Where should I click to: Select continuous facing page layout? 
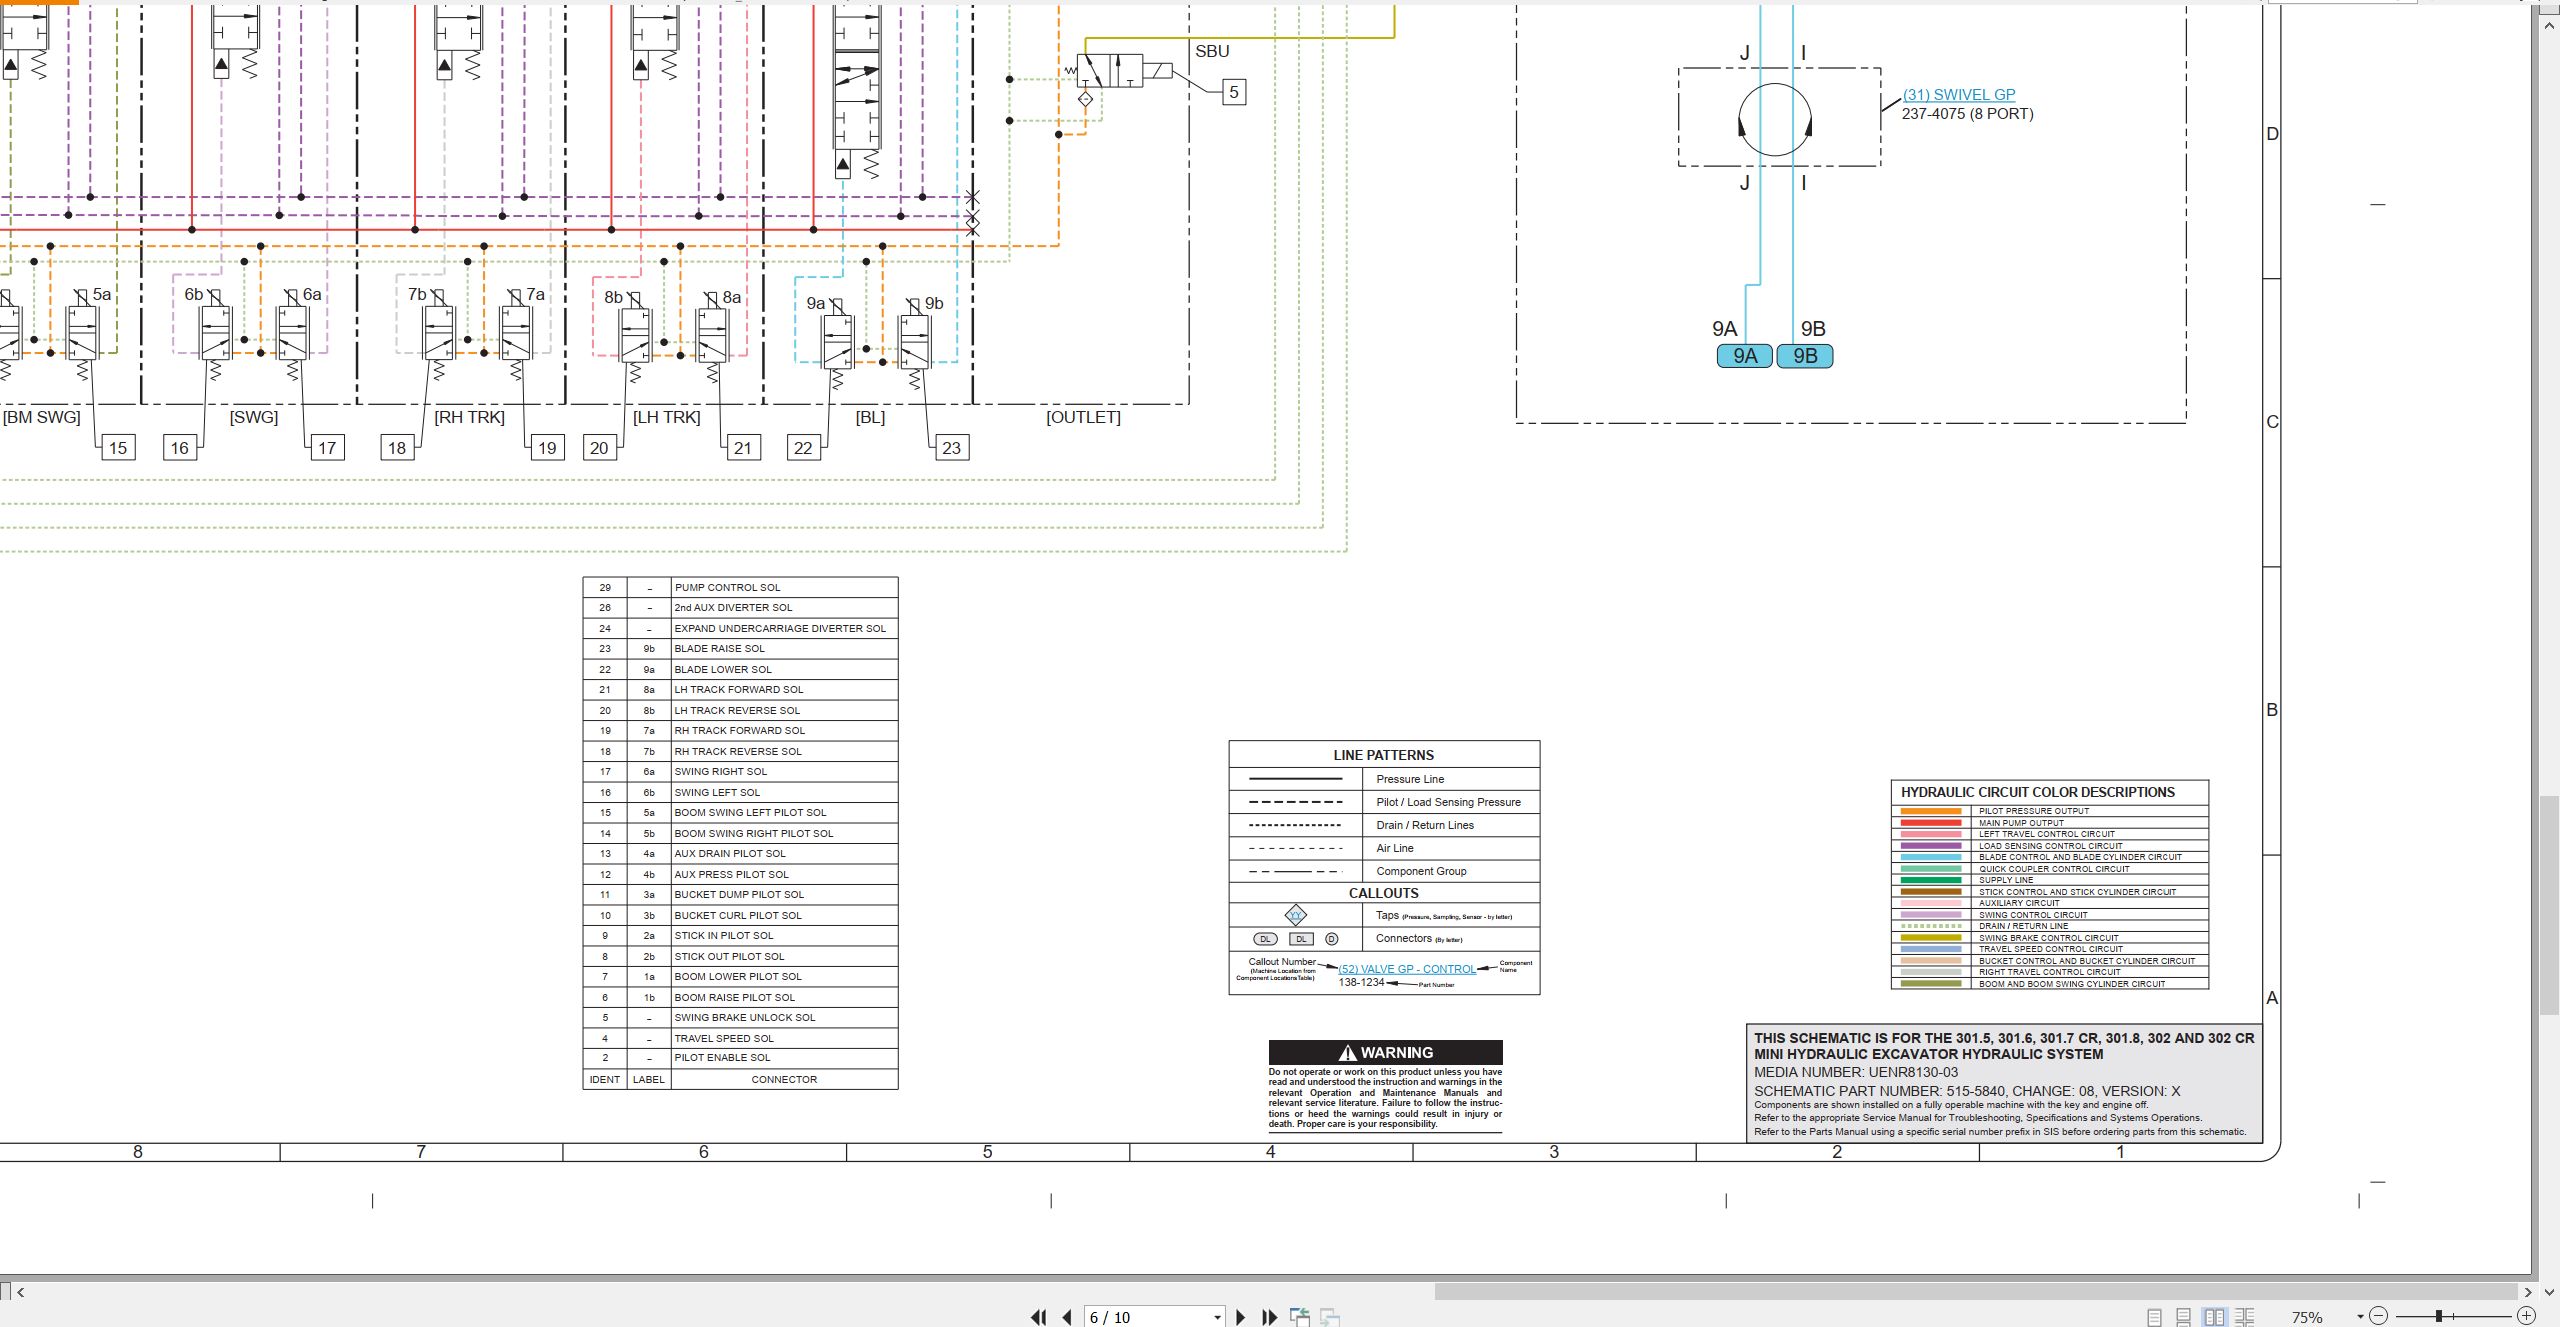tap(2245, 1317)
